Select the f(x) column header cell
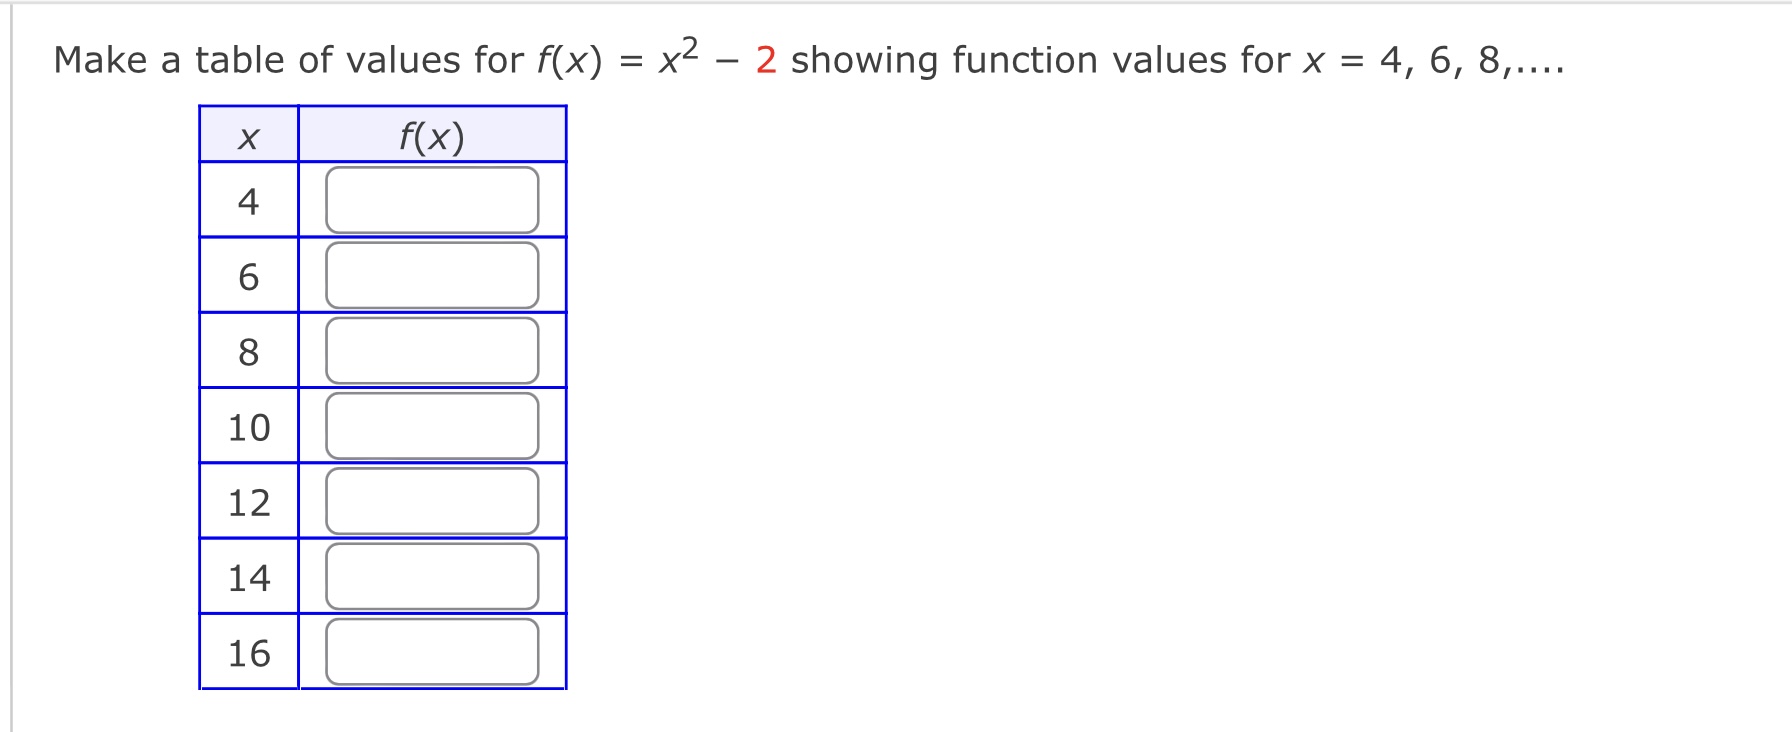The height and width of the screenshot is (732, 1792). point(432,135)
